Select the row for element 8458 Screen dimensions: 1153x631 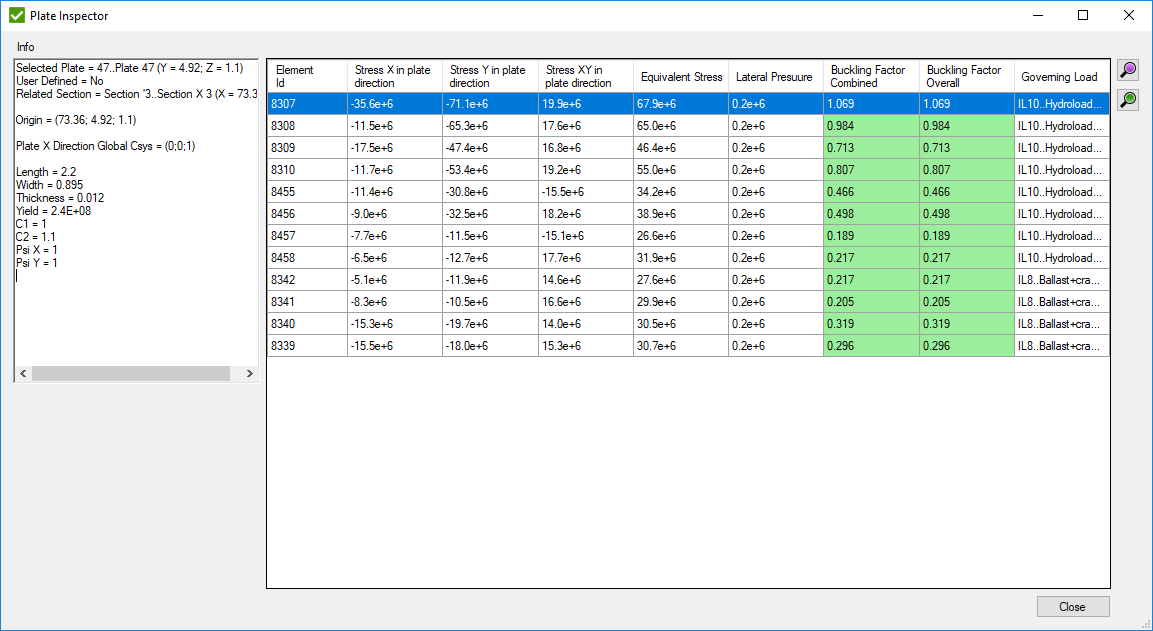click(x=688, y=258)
